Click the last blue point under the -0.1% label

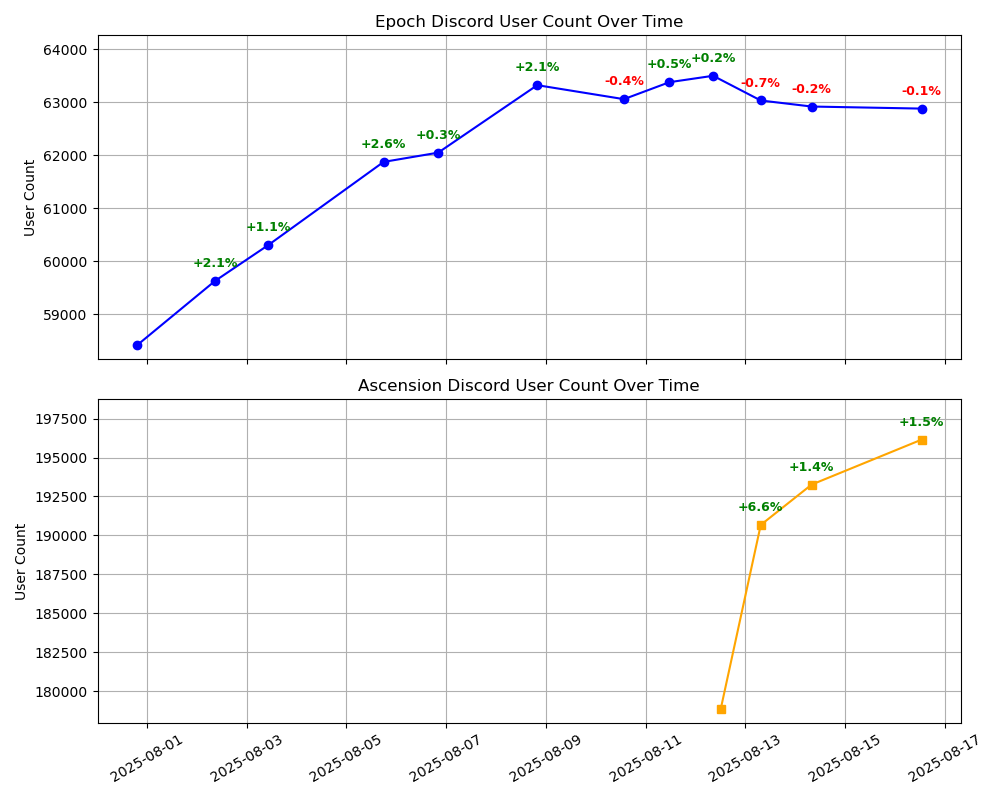(x=922, y=109)
